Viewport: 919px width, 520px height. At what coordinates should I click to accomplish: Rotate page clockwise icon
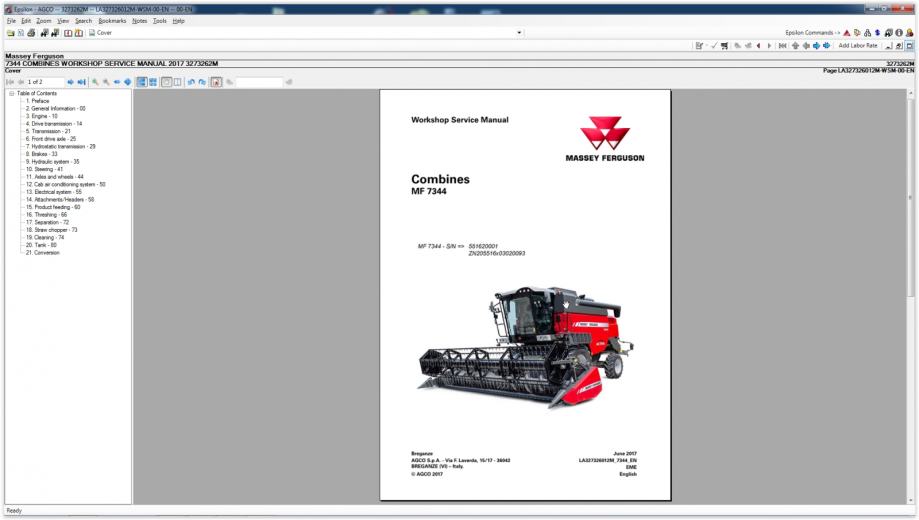point(202,82)
